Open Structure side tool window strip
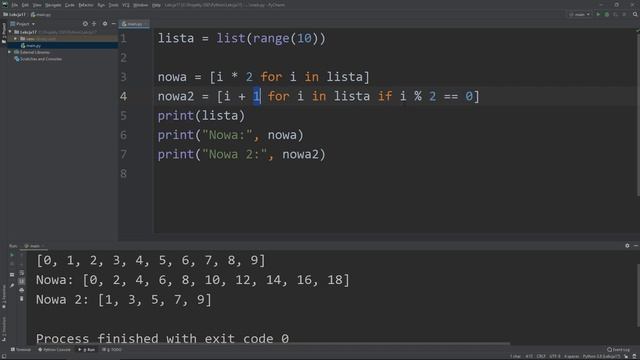The height and width of the screenshot is (360, 640). pos(4,329)
